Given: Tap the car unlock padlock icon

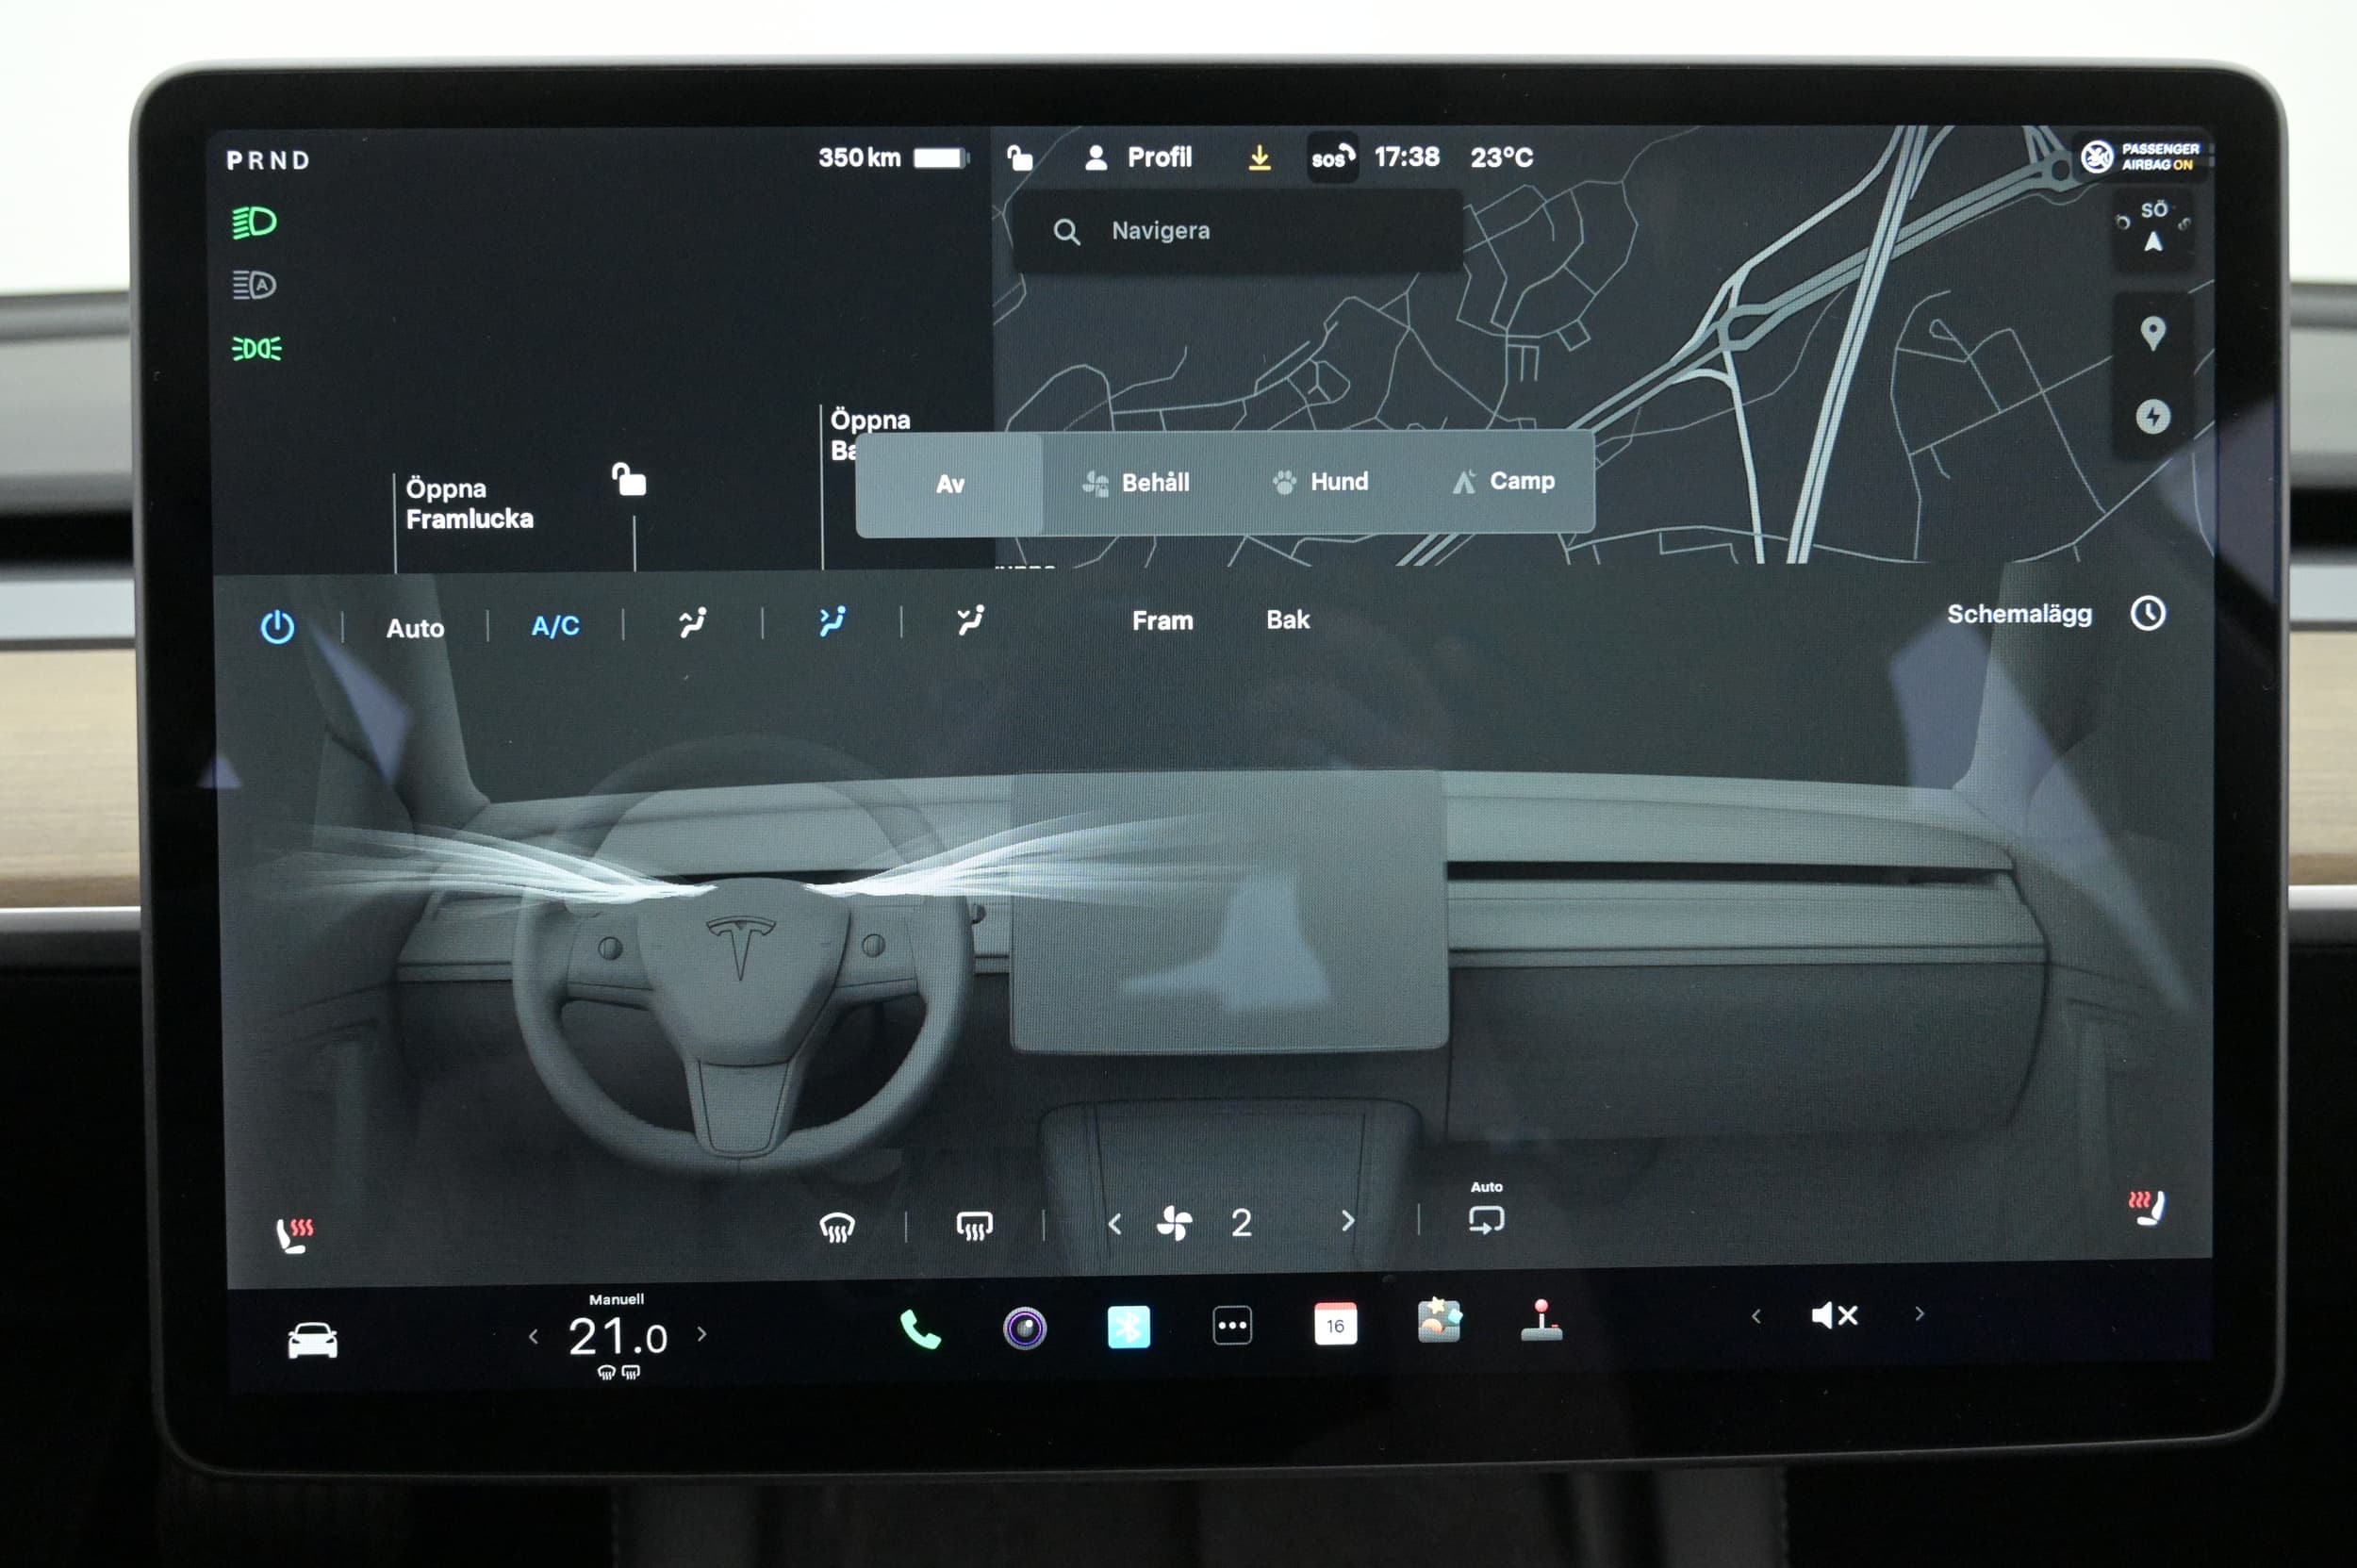Looking at the screenshot, I should coord(629,479).
